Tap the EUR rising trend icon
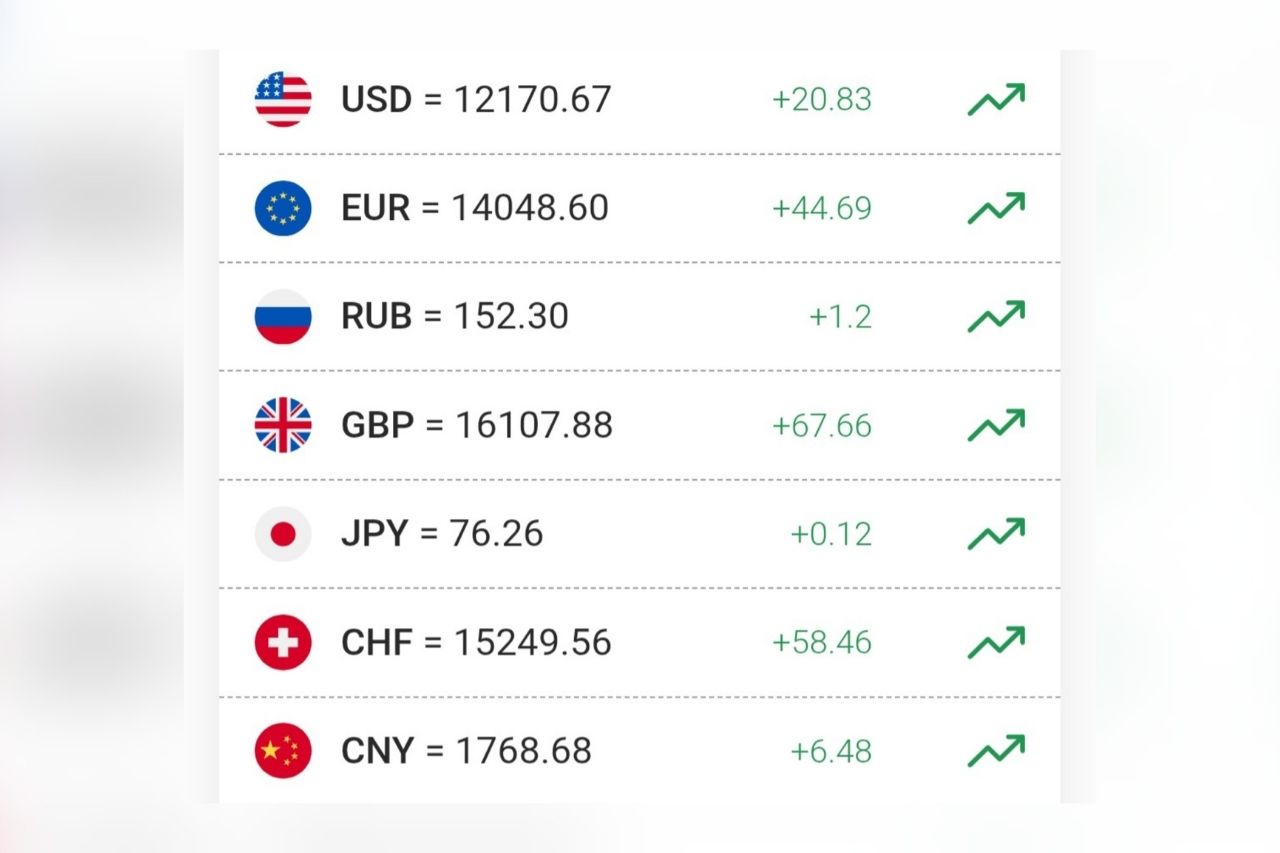Image resolution: width=1280 pixels, height=853 pixels. click(996, 208)
